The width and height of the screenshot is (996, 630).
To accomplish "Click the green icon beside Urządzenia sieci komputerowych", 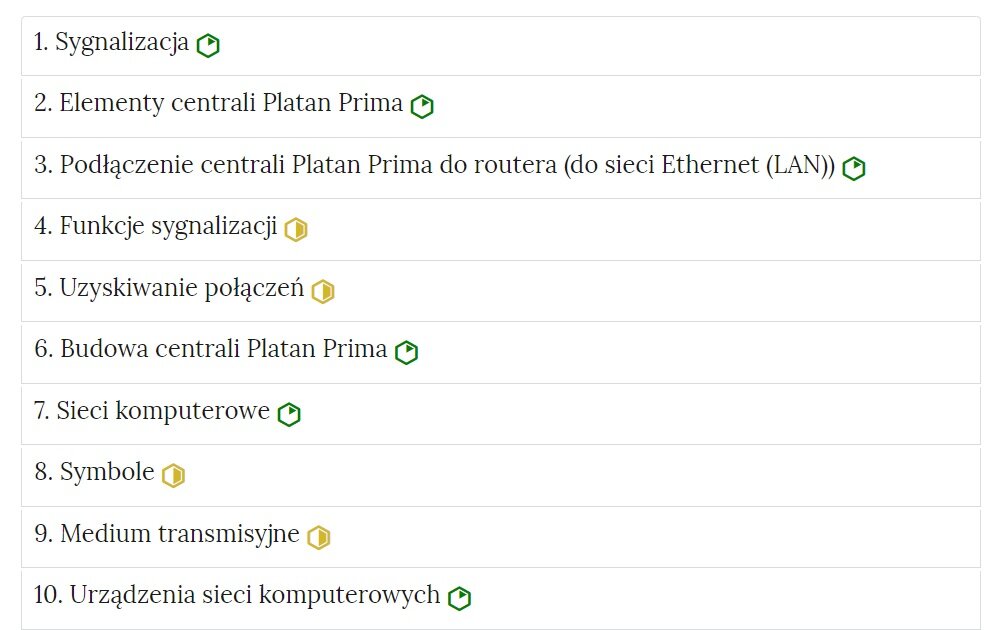I will pyautogui.click(x=458, y=597).
